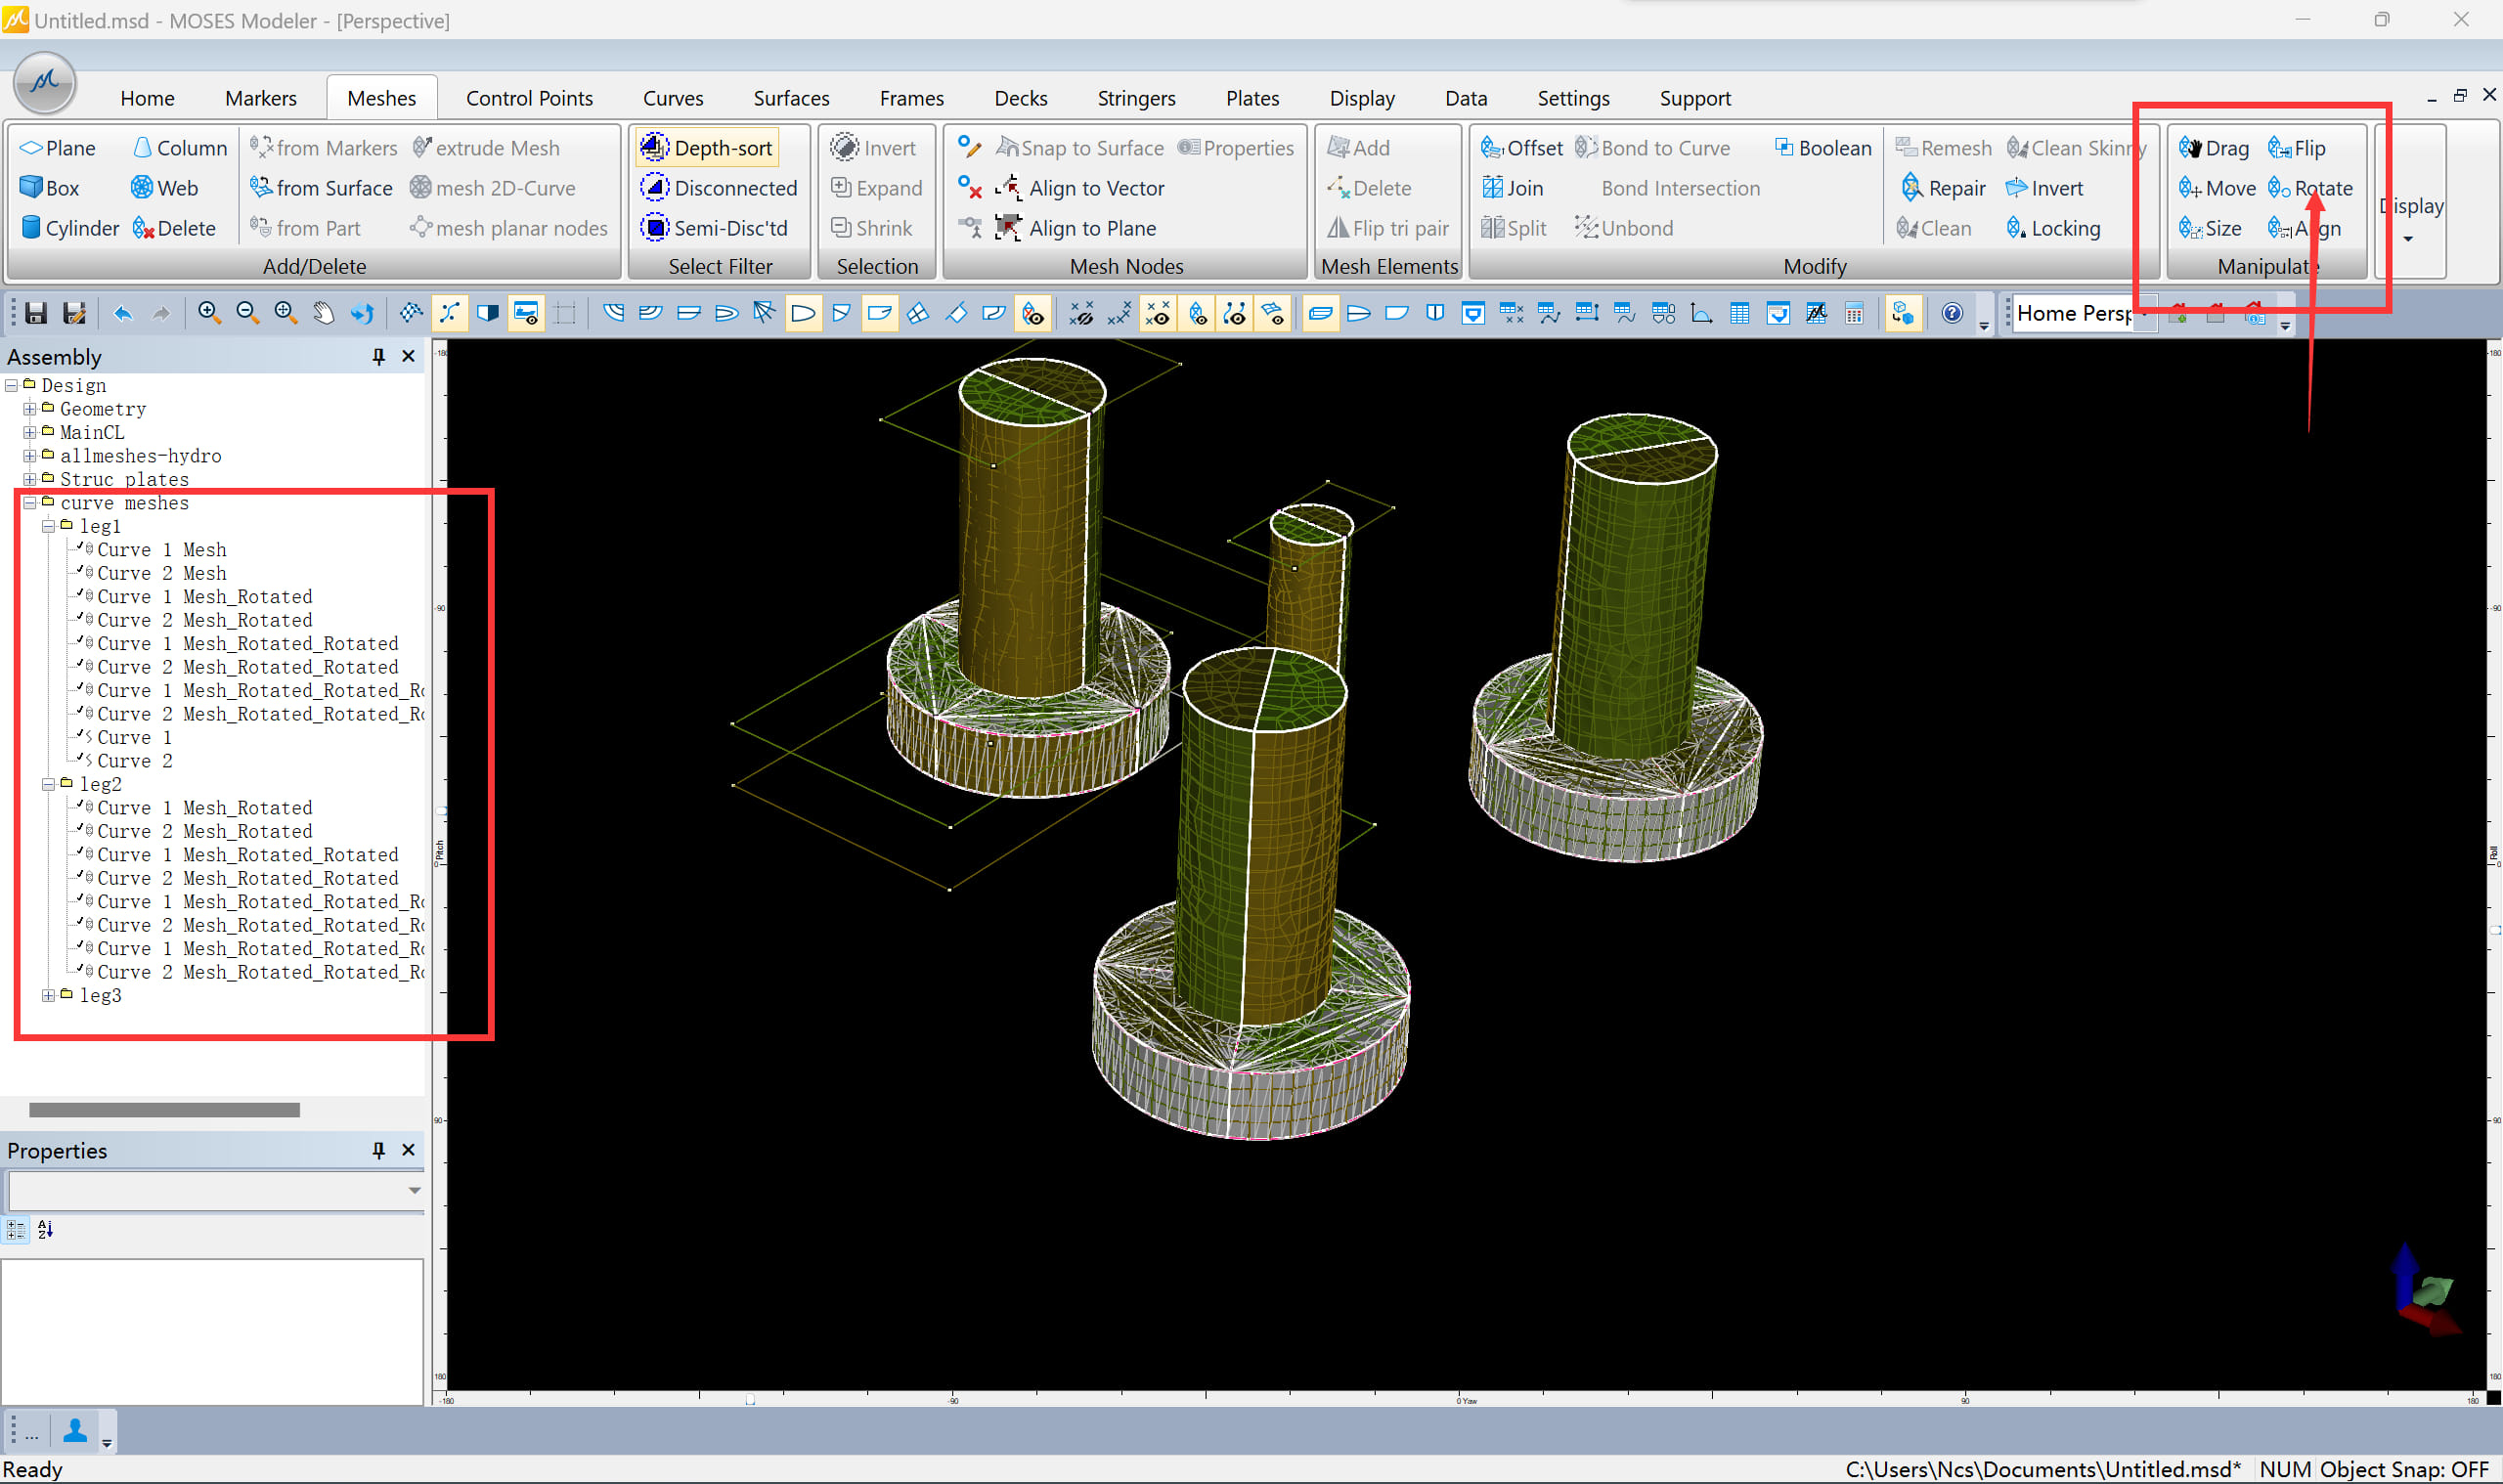The image size is (2503, 1484).
Task: Click the Help question mark icon
Action: pos(1951,314)
